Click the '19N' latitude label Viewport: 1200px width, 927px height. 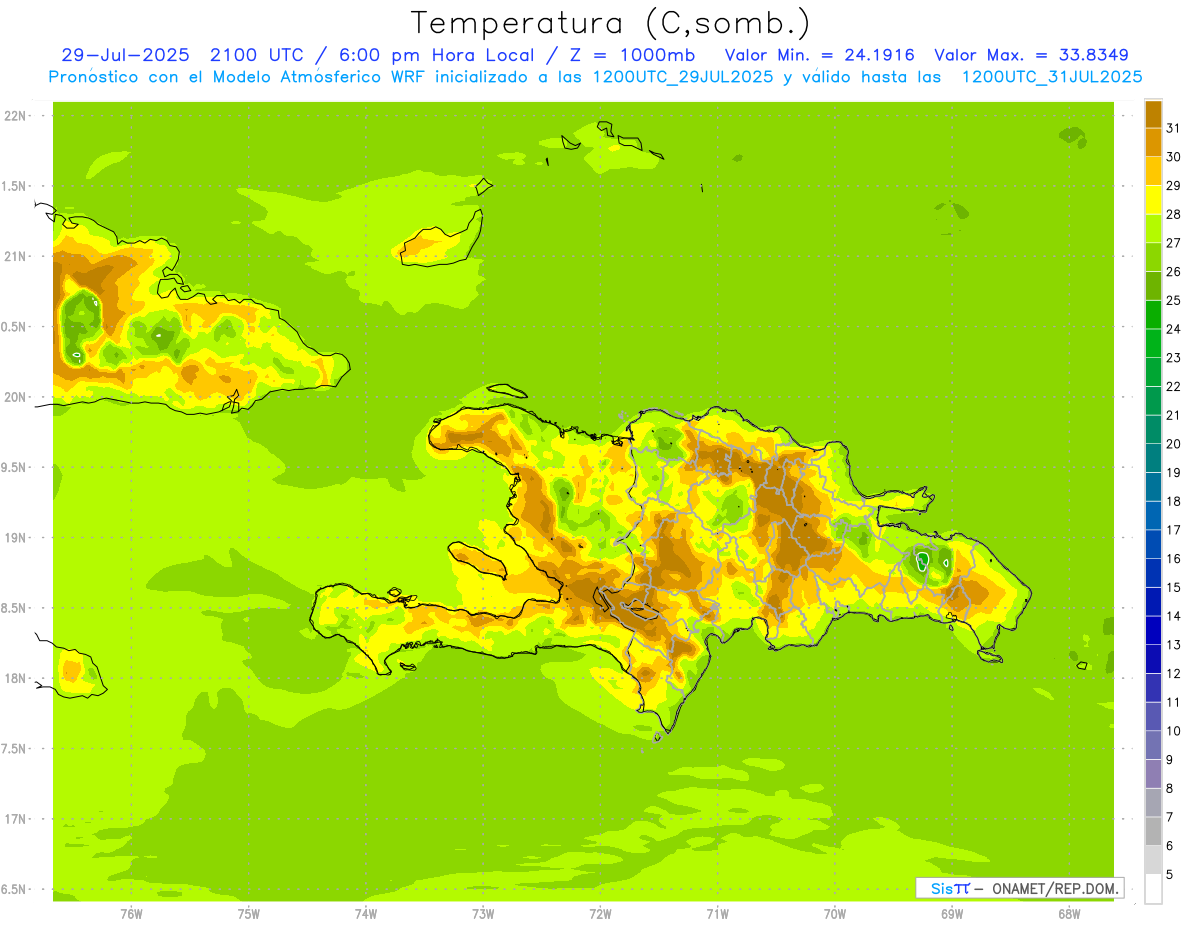(14, 537)
